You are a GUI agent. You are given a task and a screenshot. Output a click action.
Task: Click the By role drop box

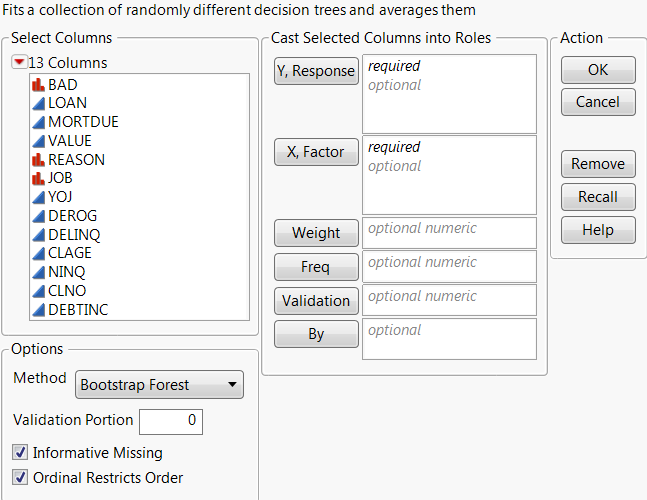coord(449,338)
